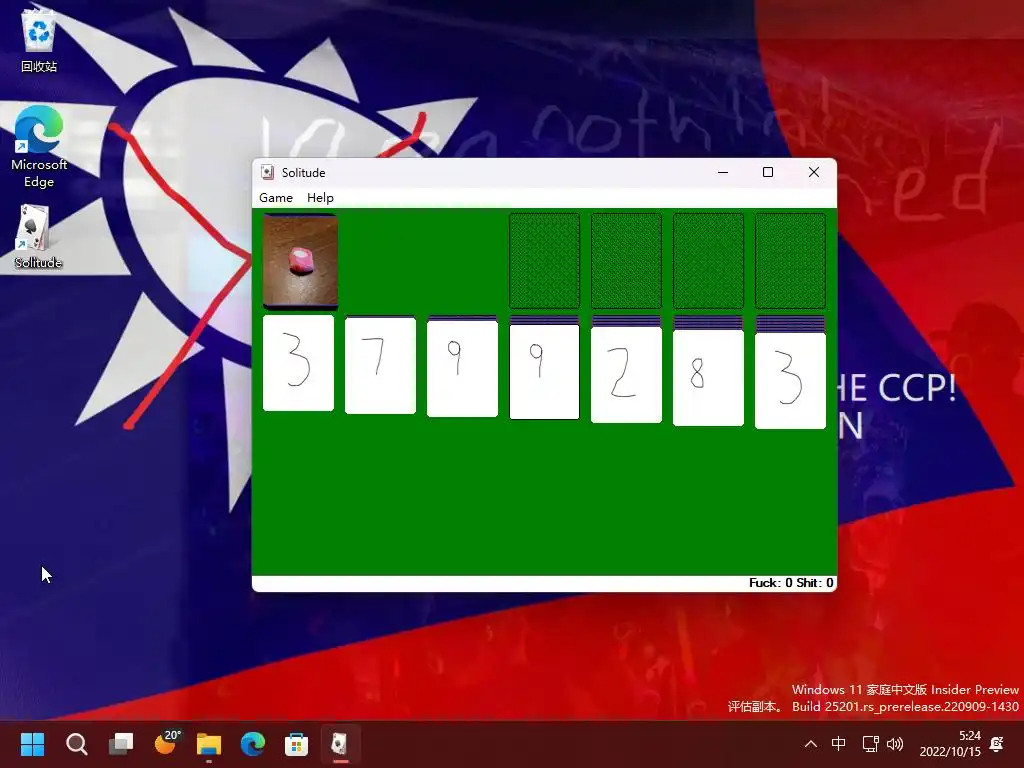Click the Solitude taskbar icon
1024x768 pixels.
[340, 744]
